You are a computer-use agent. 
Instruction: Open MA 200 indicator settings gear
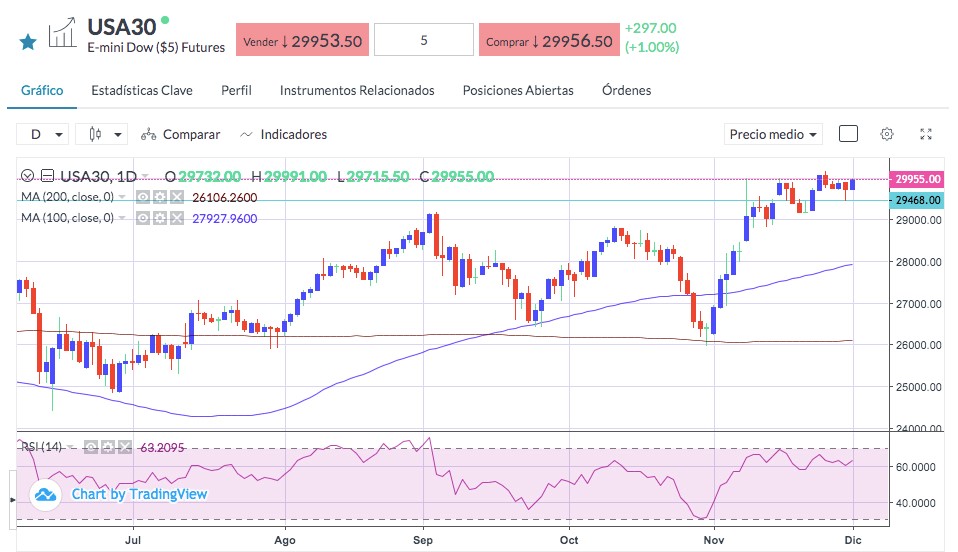[159, 197]
